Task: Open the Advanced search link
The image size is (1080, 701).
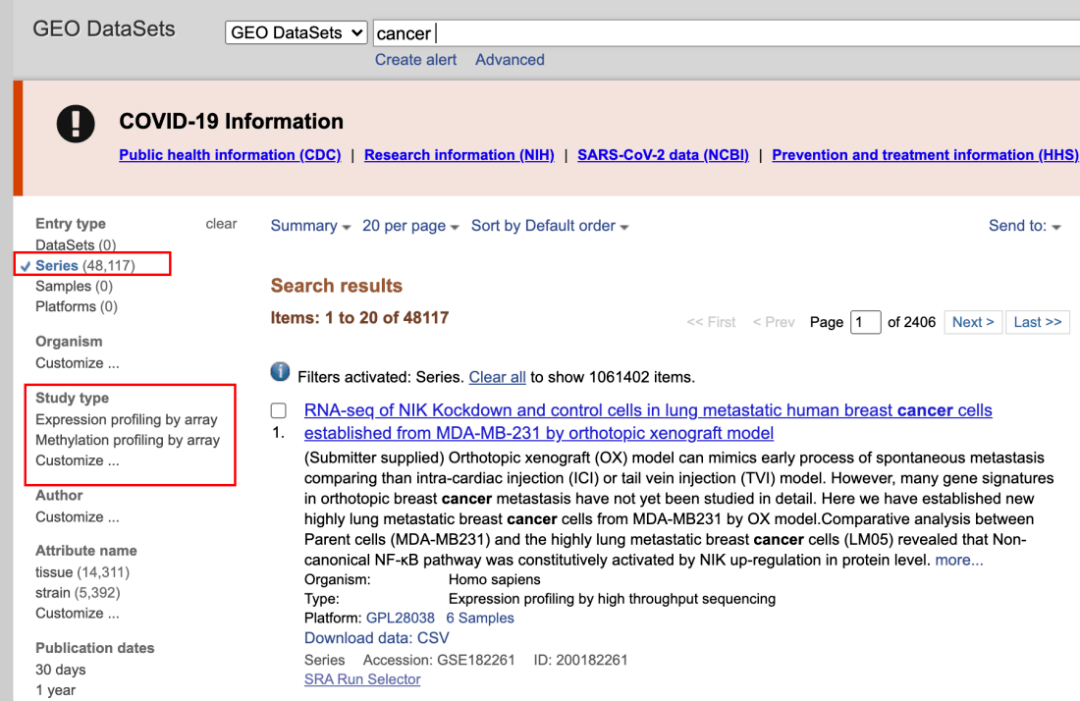Action: (510, 60)
